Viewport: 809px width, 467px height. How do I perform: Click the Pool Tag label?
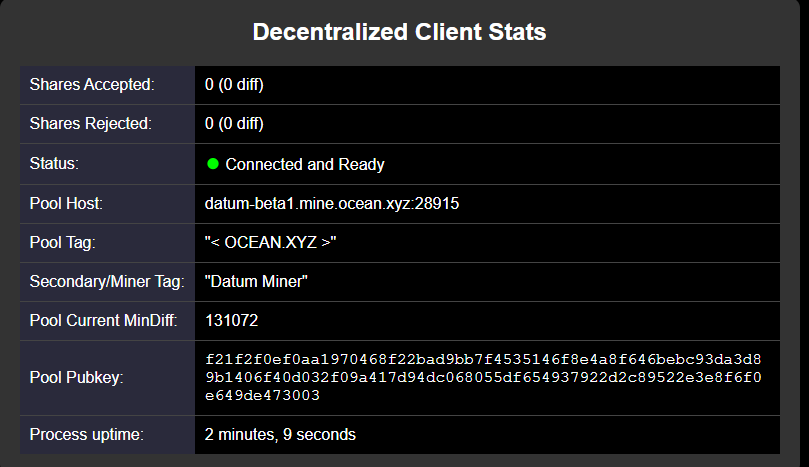pyautogui.click(x=61, y=243)
